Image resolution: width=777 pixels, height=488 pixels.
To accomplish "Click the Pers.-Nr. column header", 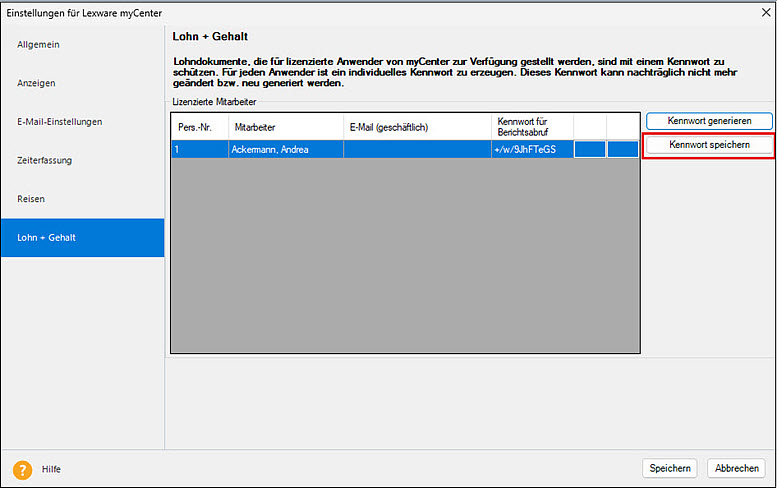I will click(x=199, y=127).
